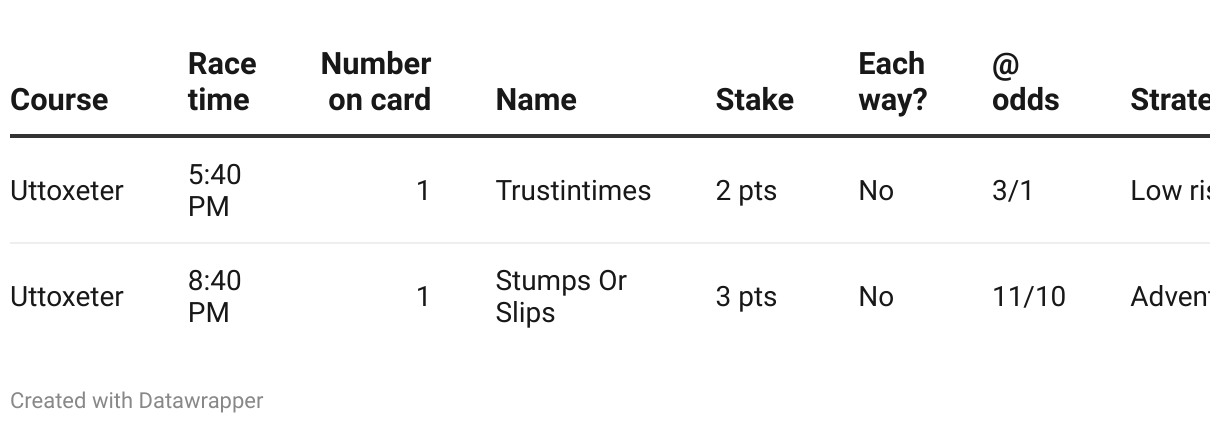Click the 8:40 PM race time
This screenshot has height=424, width=1220.
[214, 297]
